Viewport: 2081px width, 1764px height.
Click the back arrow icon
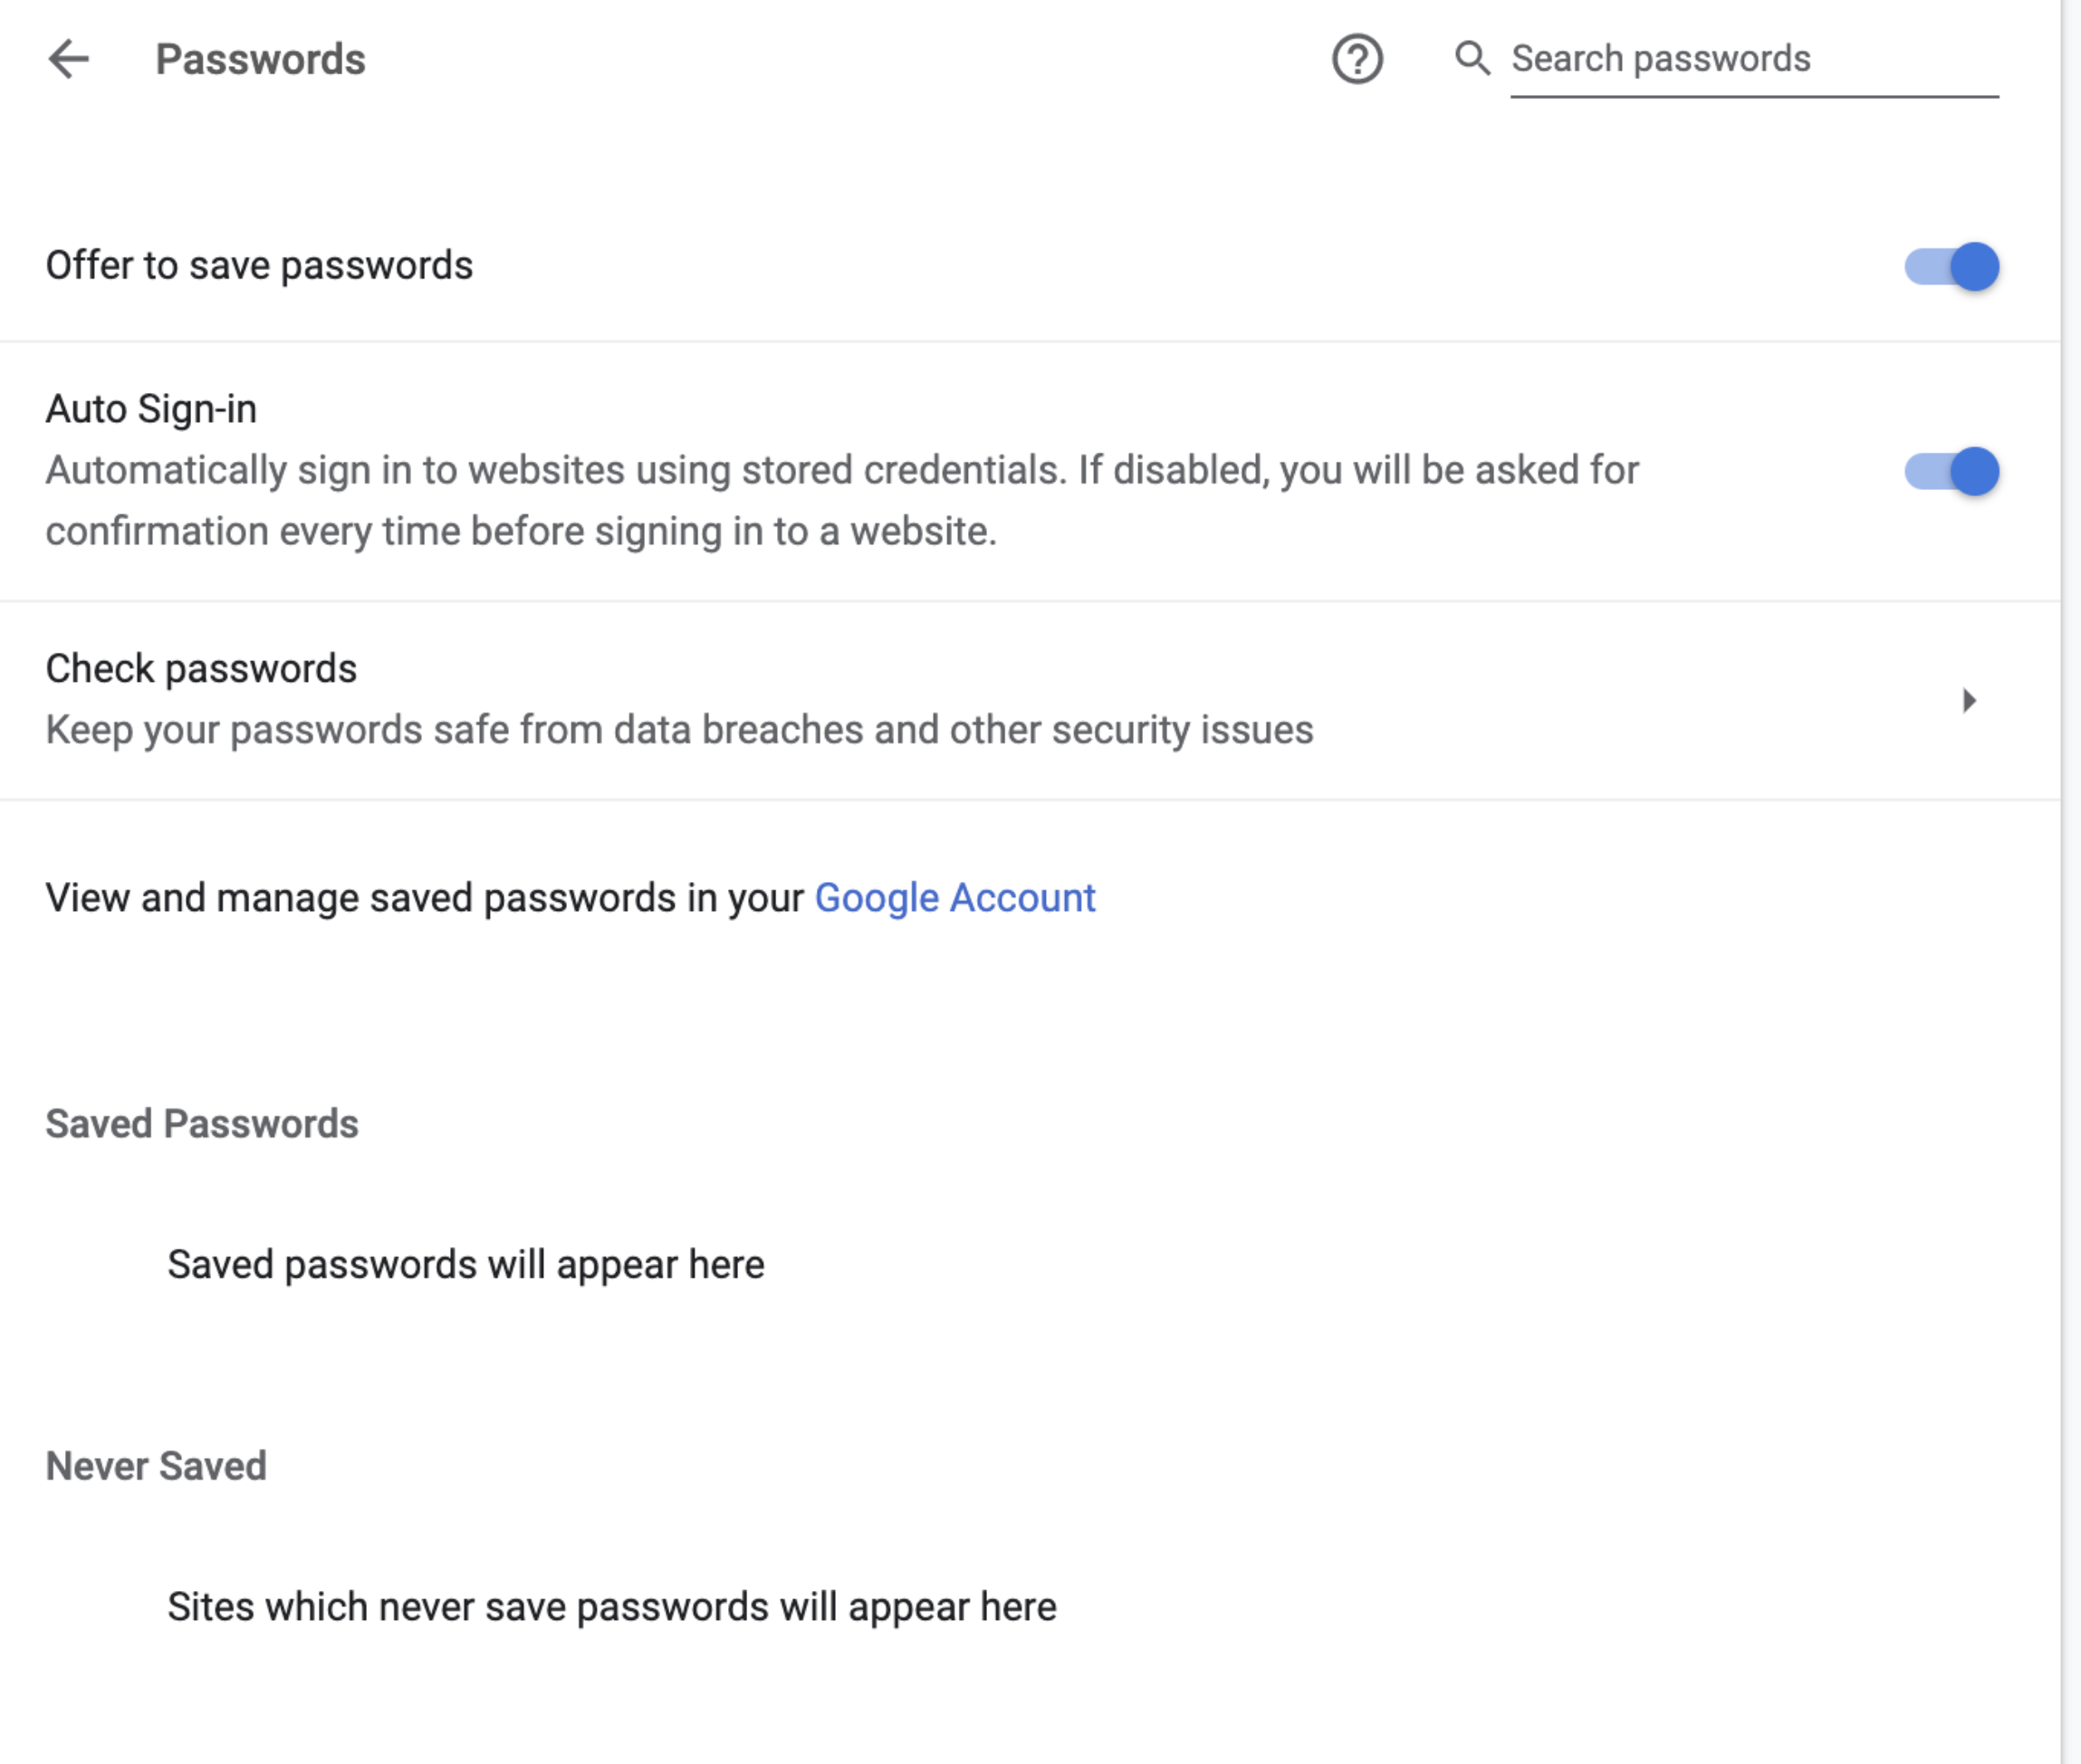(x=68, y=58)
